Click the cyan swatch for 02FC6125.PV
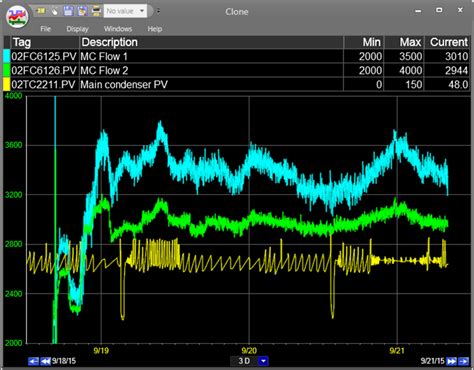This screenshot has height=370, width=474. pos(7,56)
